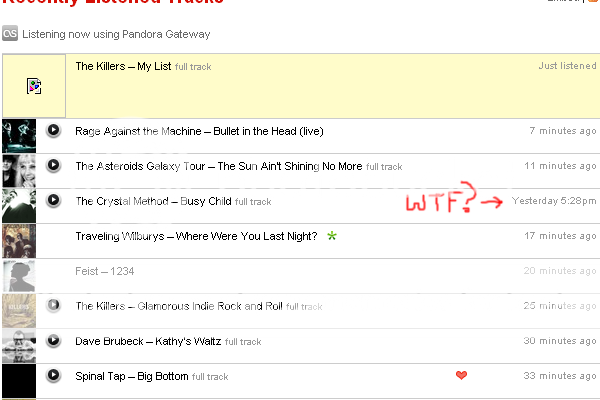Play Rage Against the Machine Bullet in the Head
Image resolution: width=600 pixels, height=400 pixels.
coord(54,131)
